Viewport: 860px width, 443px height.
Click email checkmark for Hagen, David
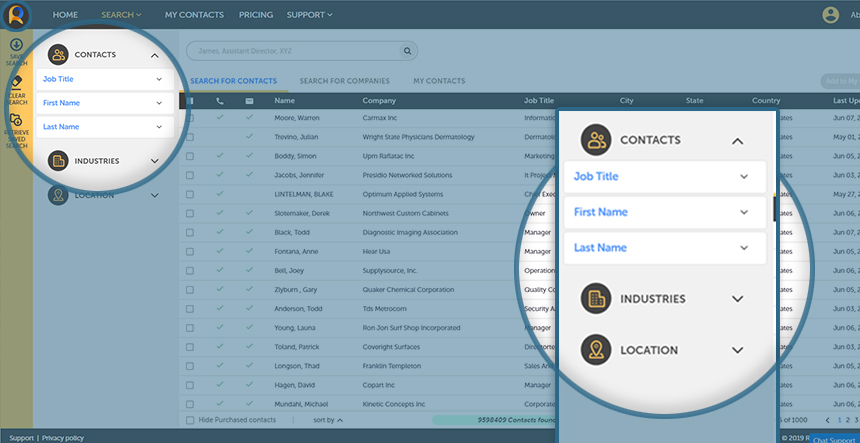249,384
